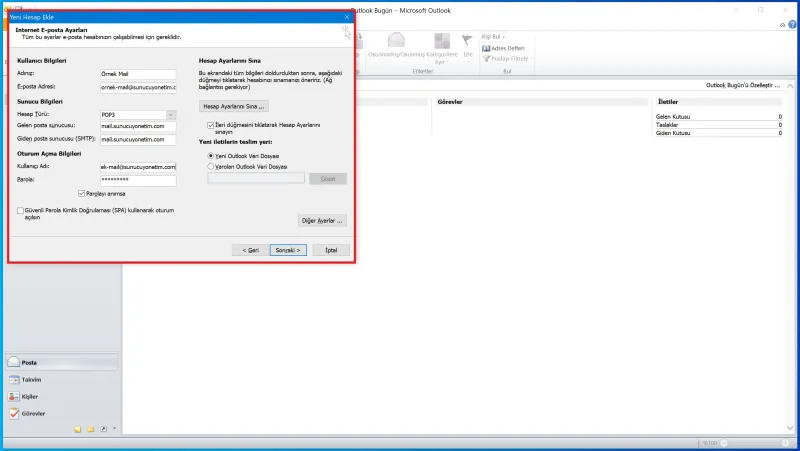The height and width of the screenshot is (451, 800).
Task: Switch to the Takvim calendar pane
Action: pyautogui.click(x=62, y=380)
